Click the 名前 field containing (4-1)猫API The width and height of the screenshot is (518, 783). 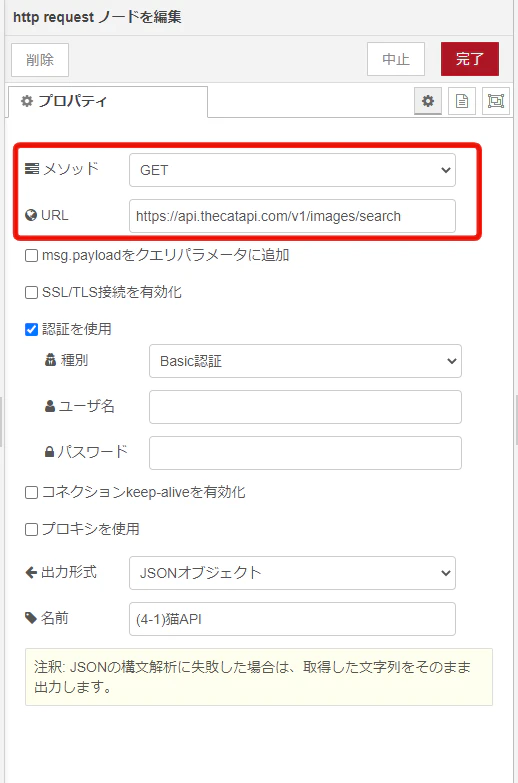[x=292, y=619]
